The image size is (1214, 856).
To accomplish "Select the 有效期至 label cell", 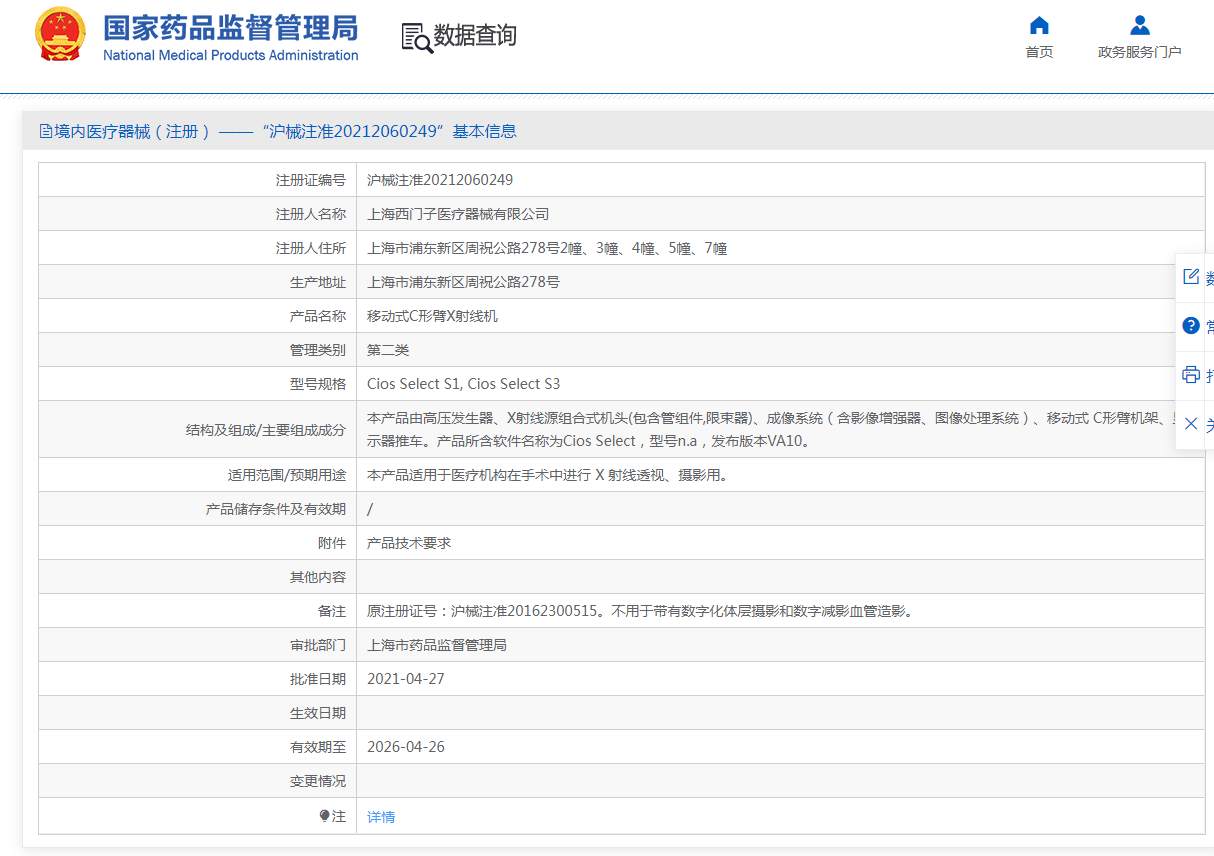I will pyautogui.click(x=198, y=747).
